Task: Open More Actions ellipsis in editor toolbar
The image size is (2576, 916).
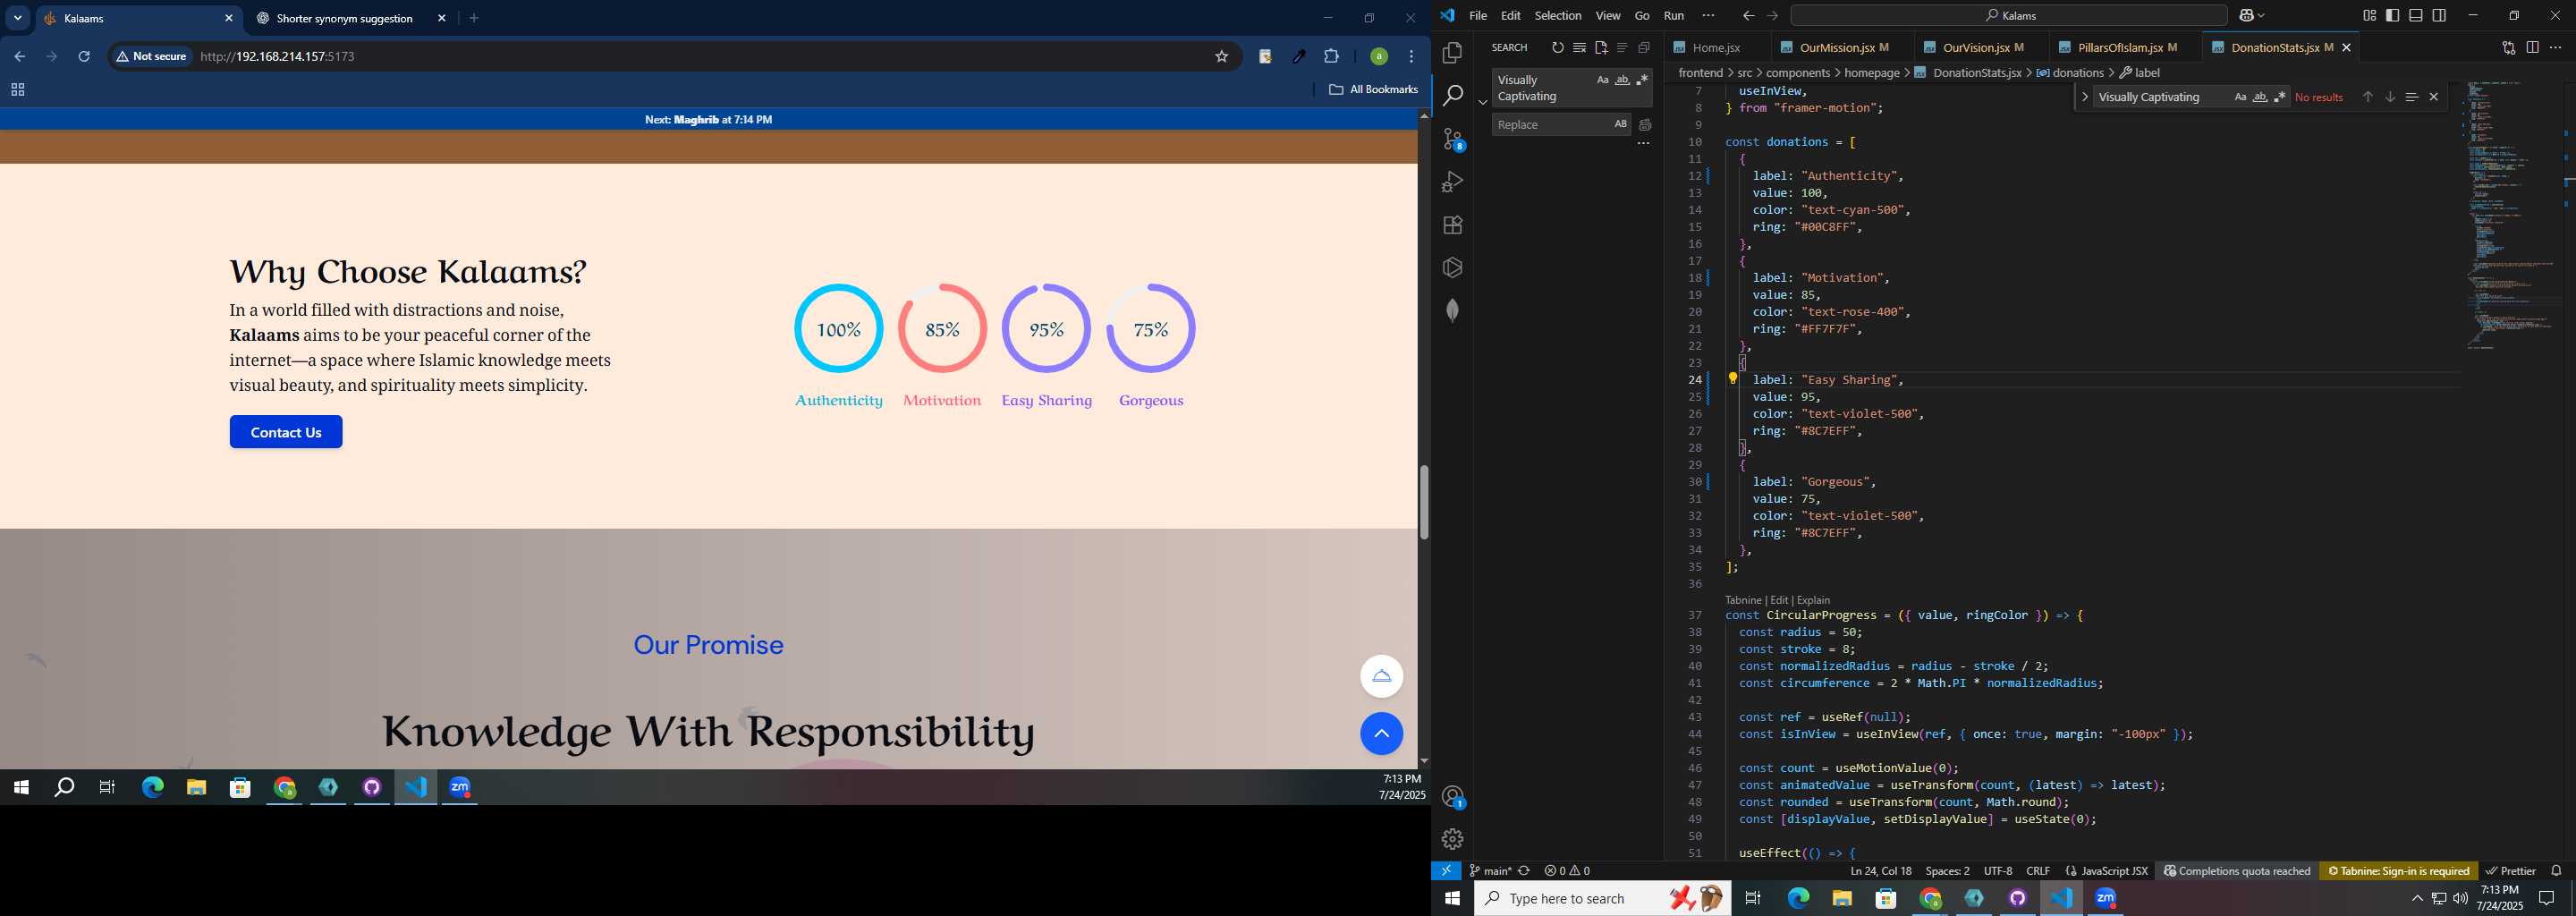Action: coord(2555,47)
